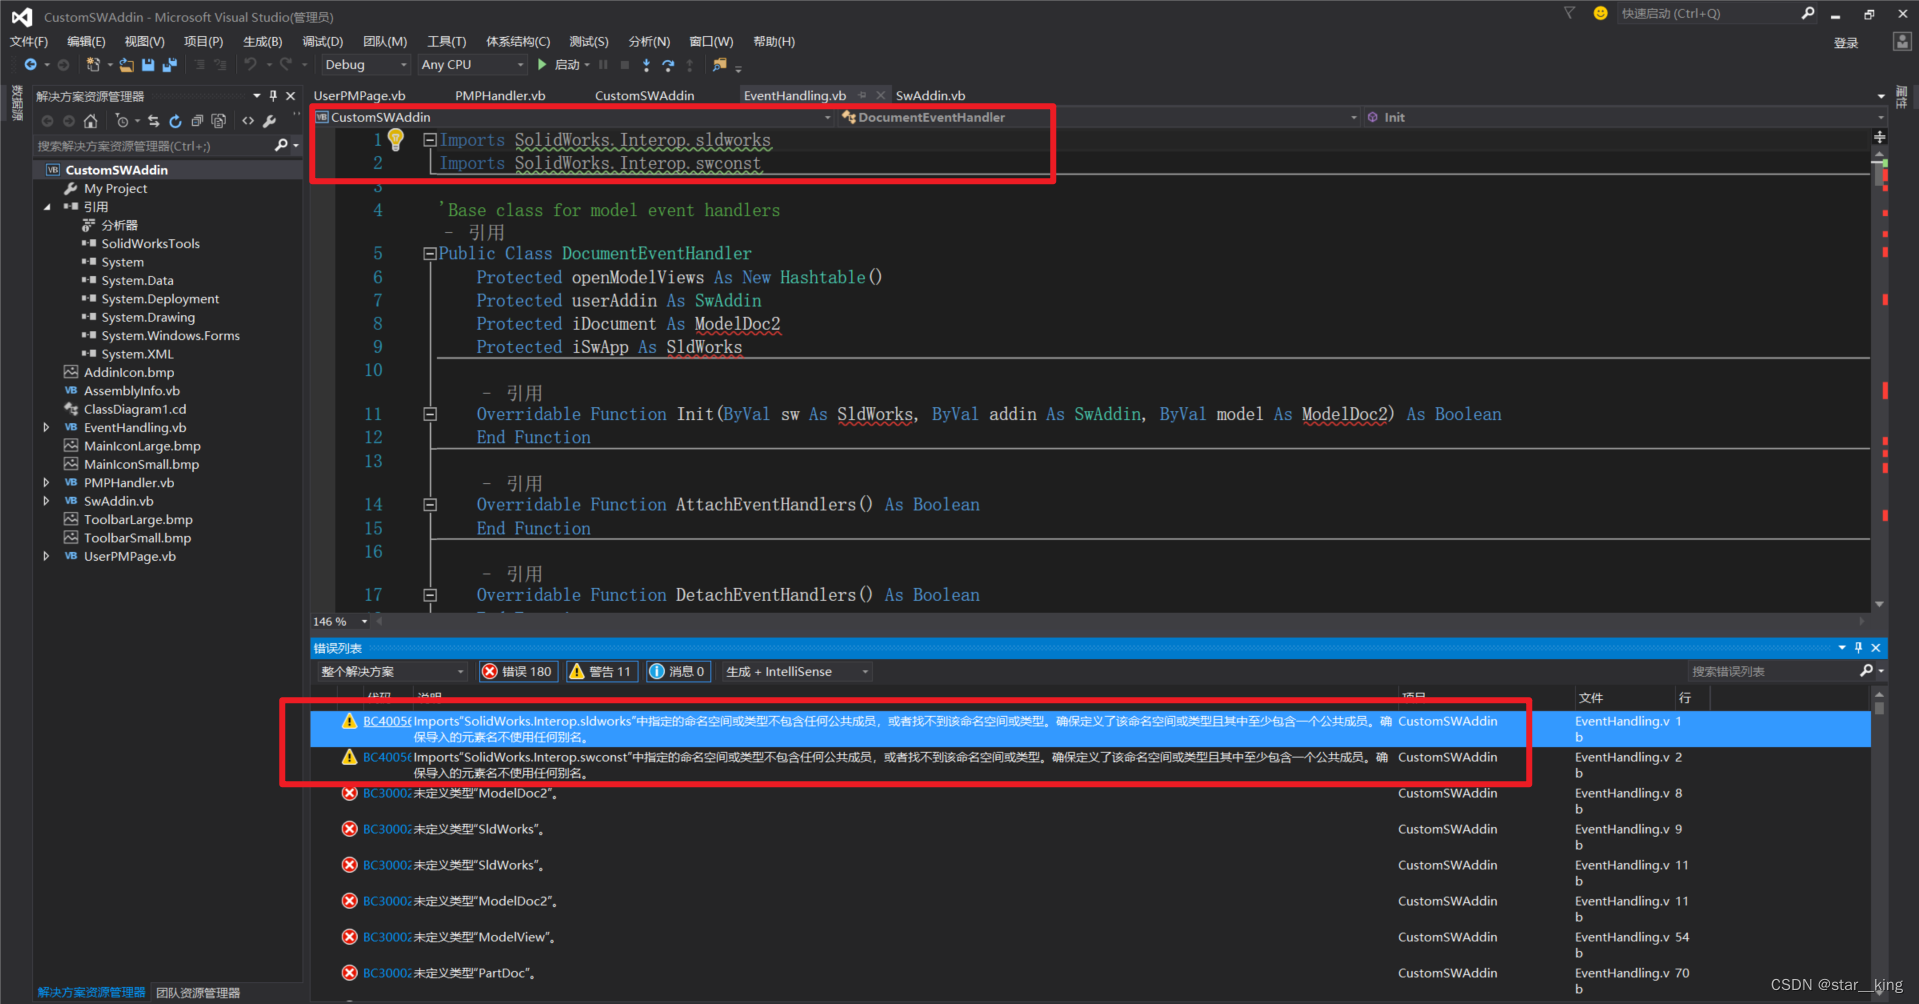
Task: Click the account user icon near login
Action: tap(1902, 41)
